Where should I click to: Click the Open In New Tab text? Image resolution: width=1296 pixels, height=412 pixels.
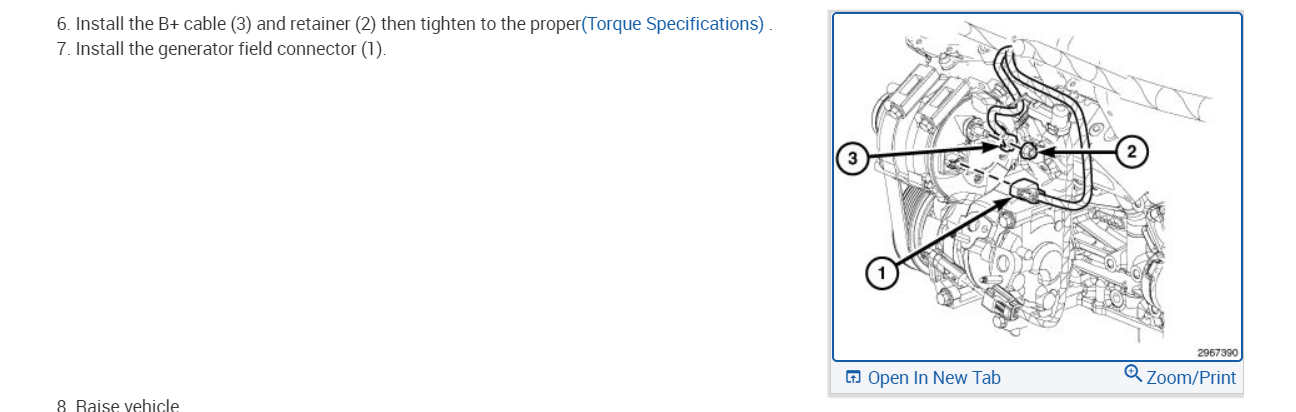934,377
